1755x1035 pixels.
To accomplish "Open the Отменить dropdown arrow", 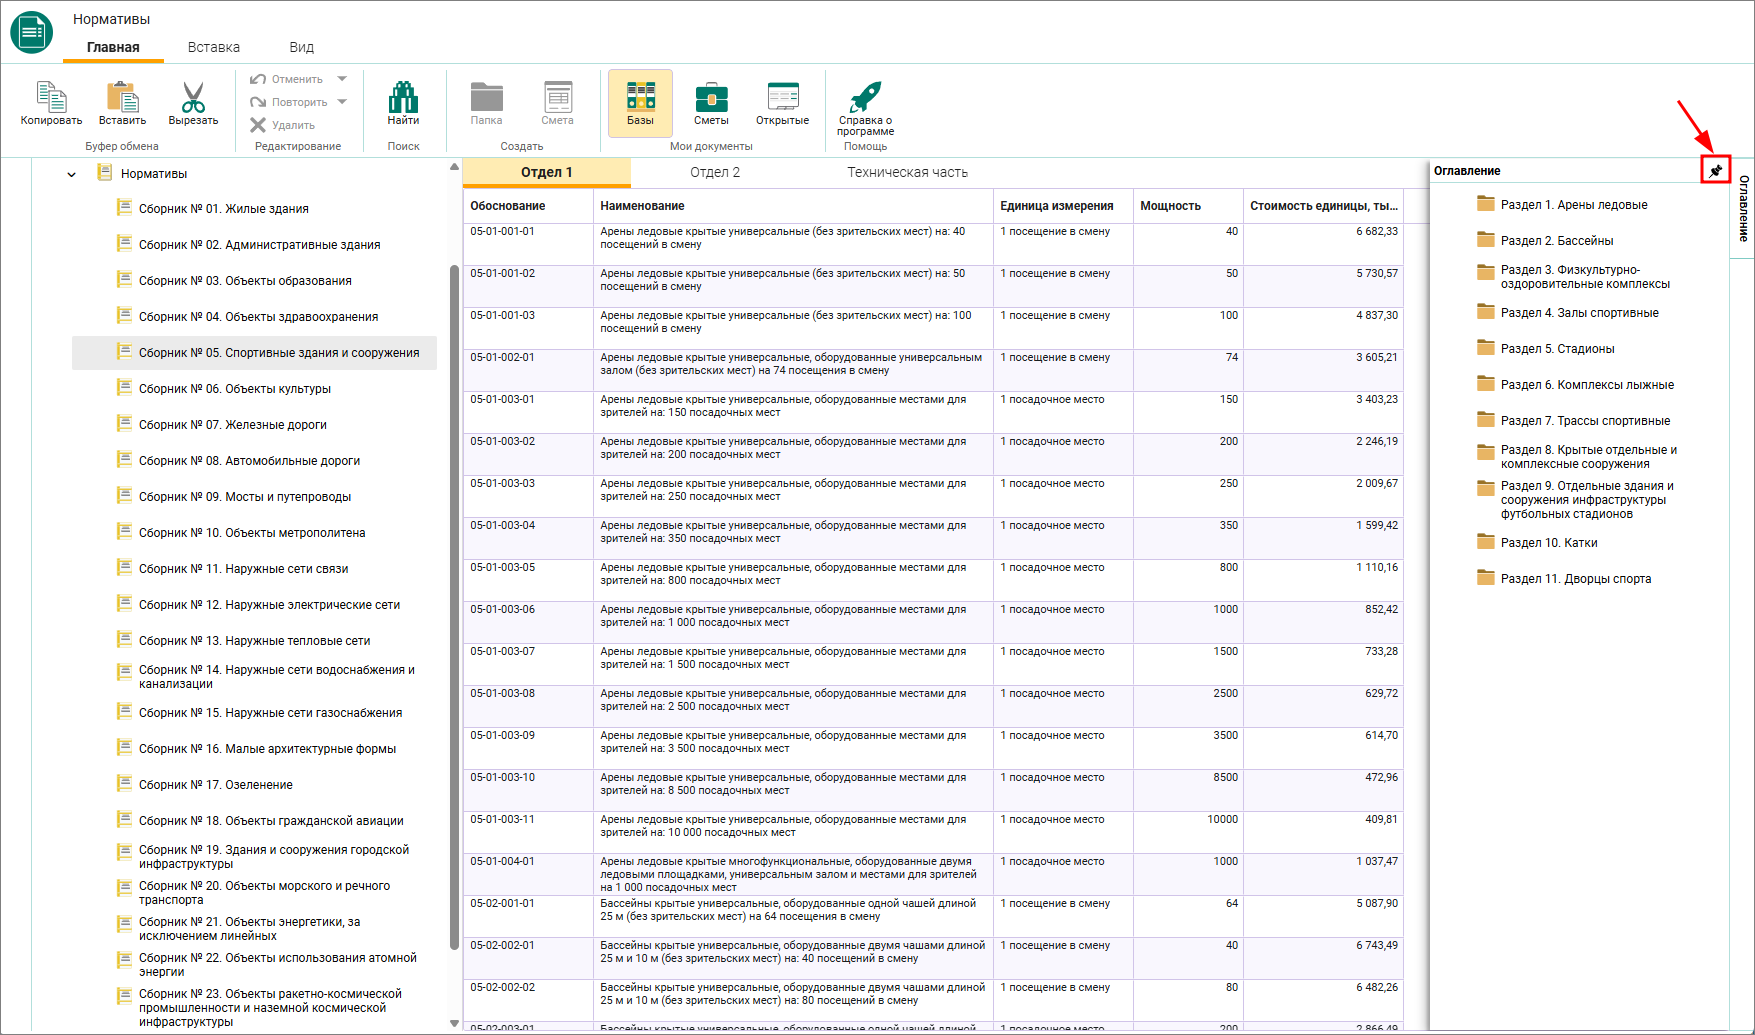I will click(x=342, y=79).
